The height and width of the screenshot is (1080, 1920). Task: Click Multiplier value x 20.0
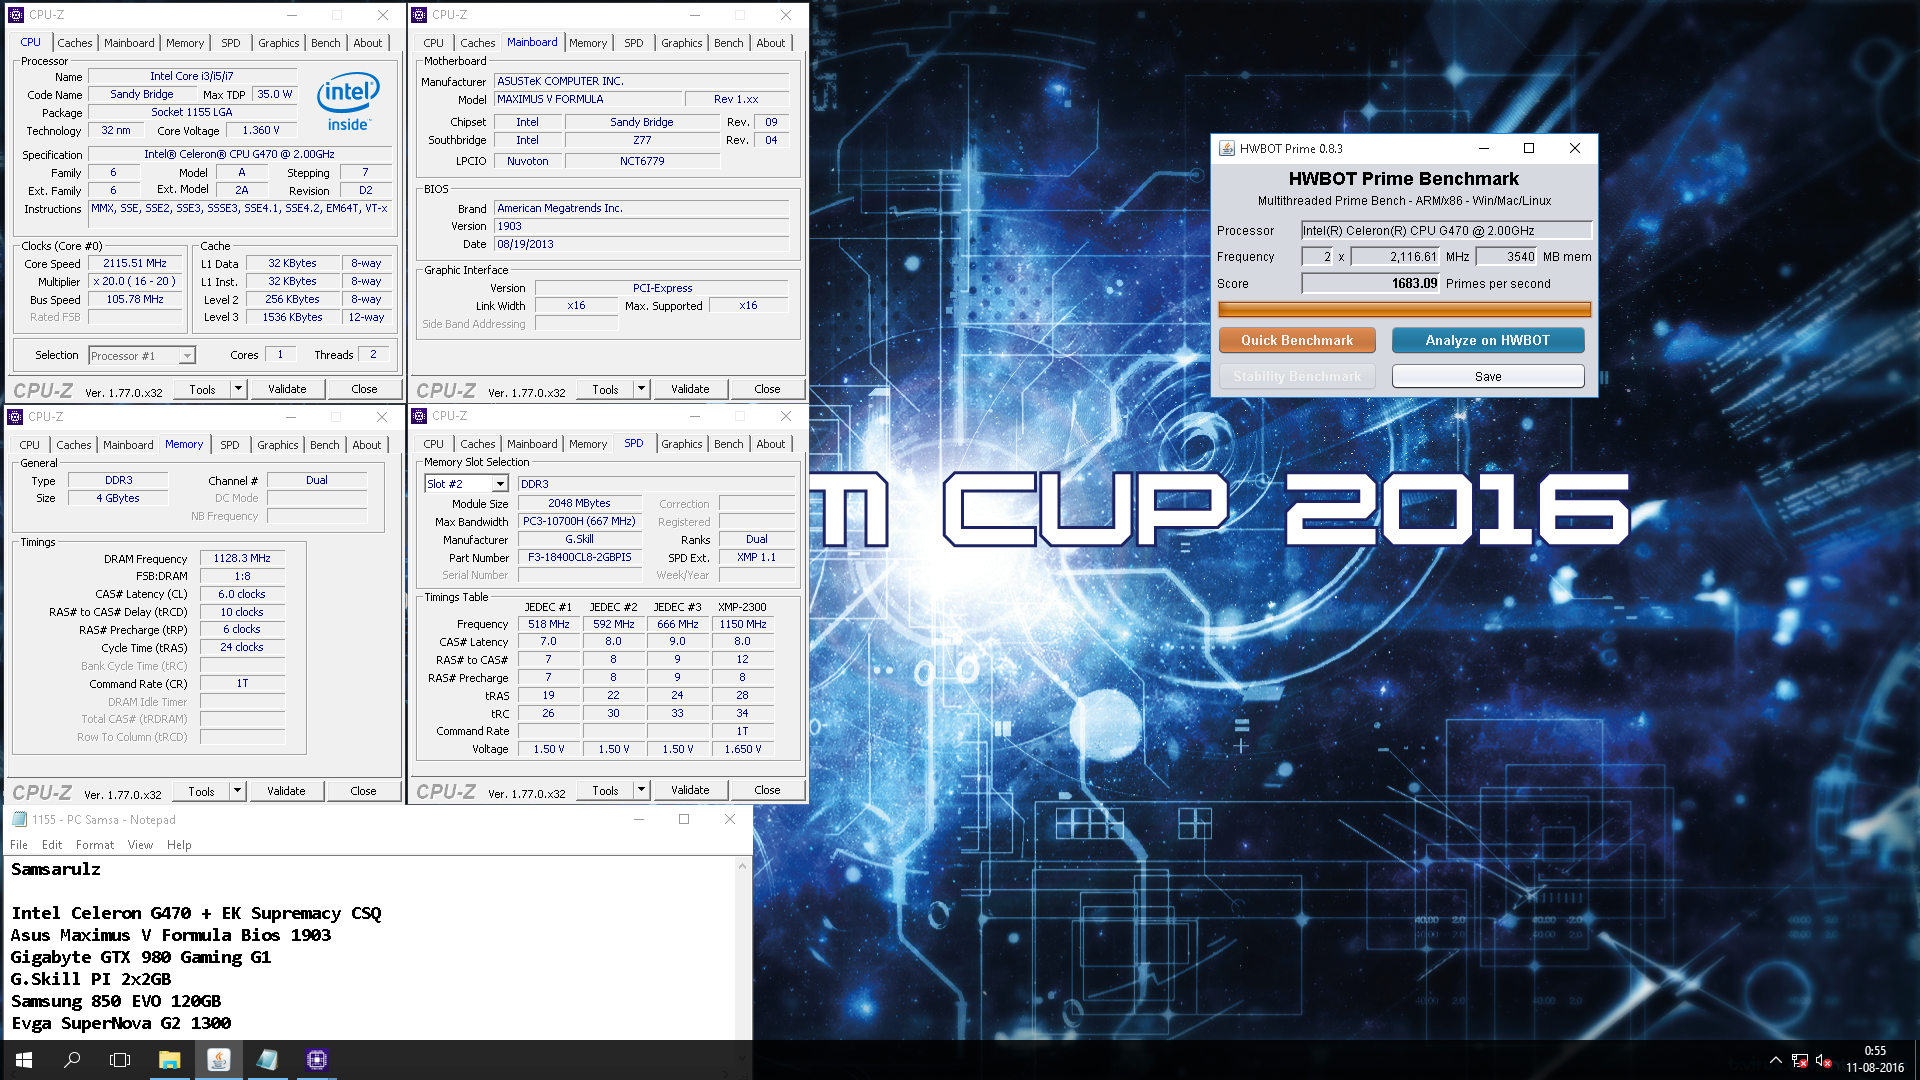tap(135, 282)
